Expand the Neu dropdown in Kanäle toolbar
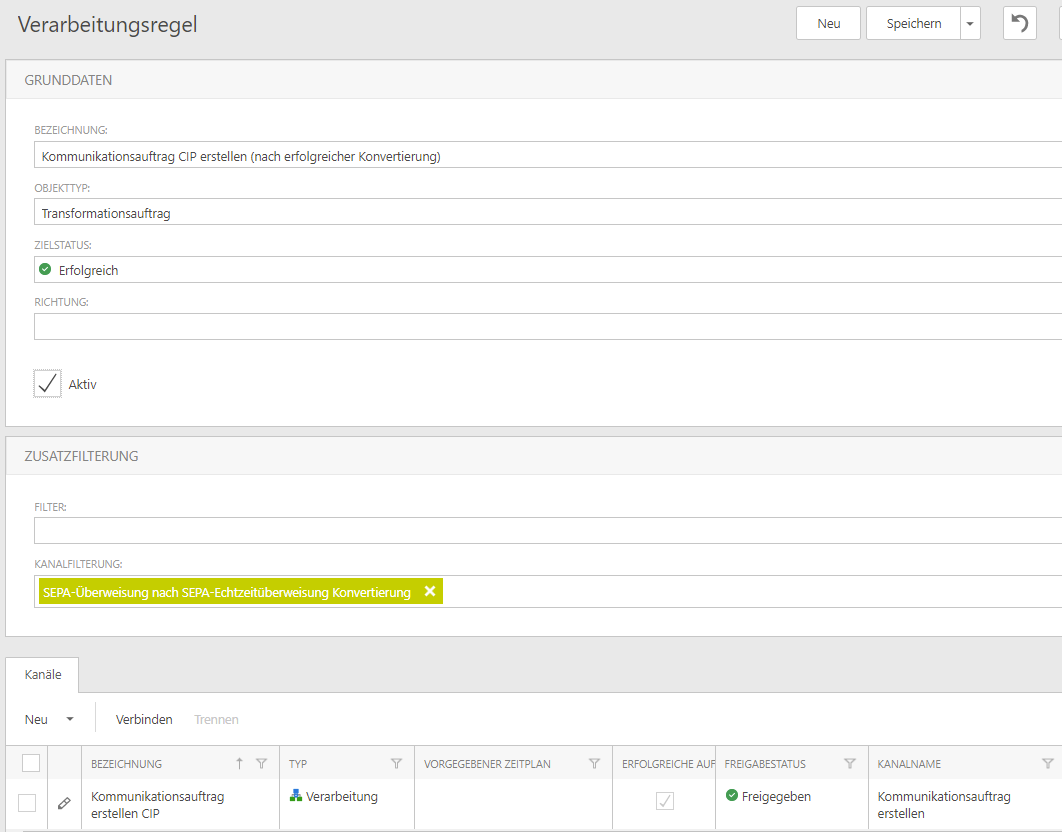Viewport: 1062px width, 832px height. 70,719
